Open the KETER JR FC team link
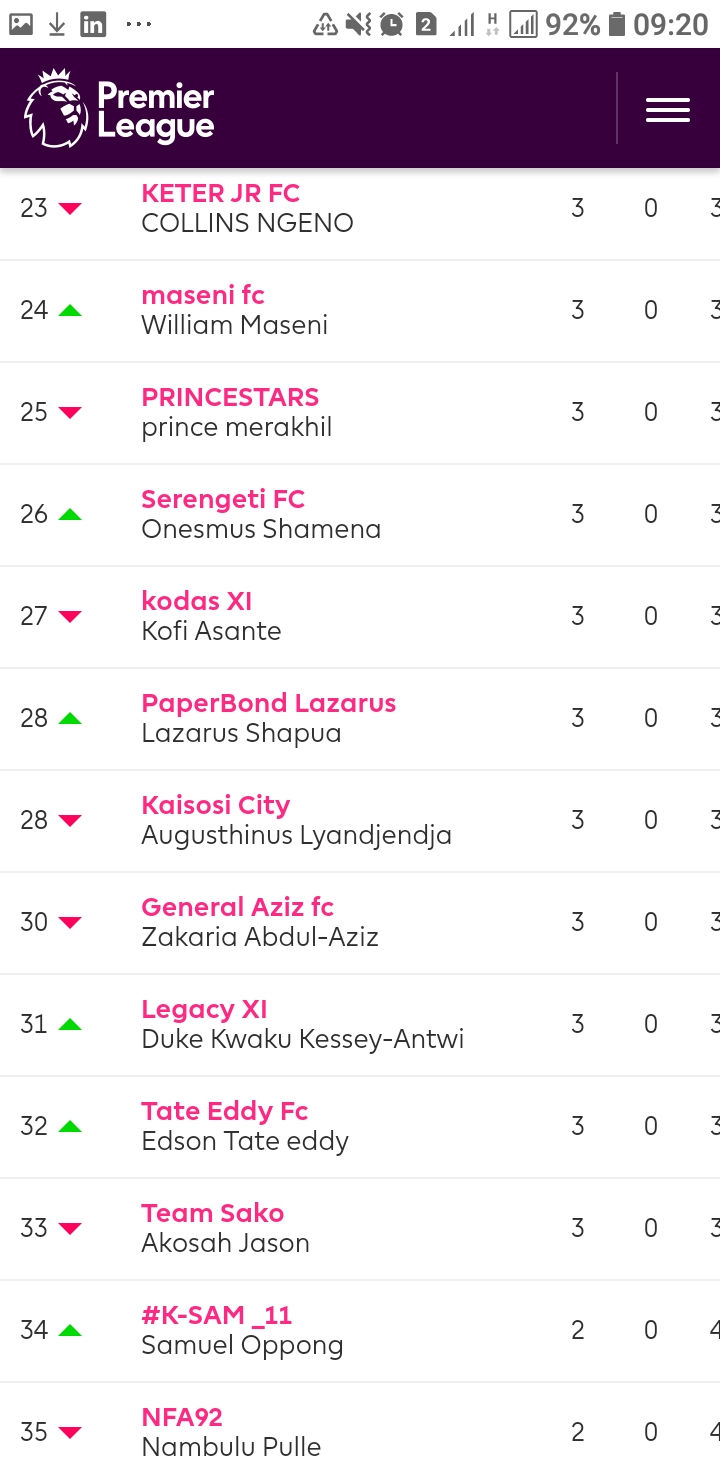The width and height of the screenshot is (720, 1480). coord(220,193)
